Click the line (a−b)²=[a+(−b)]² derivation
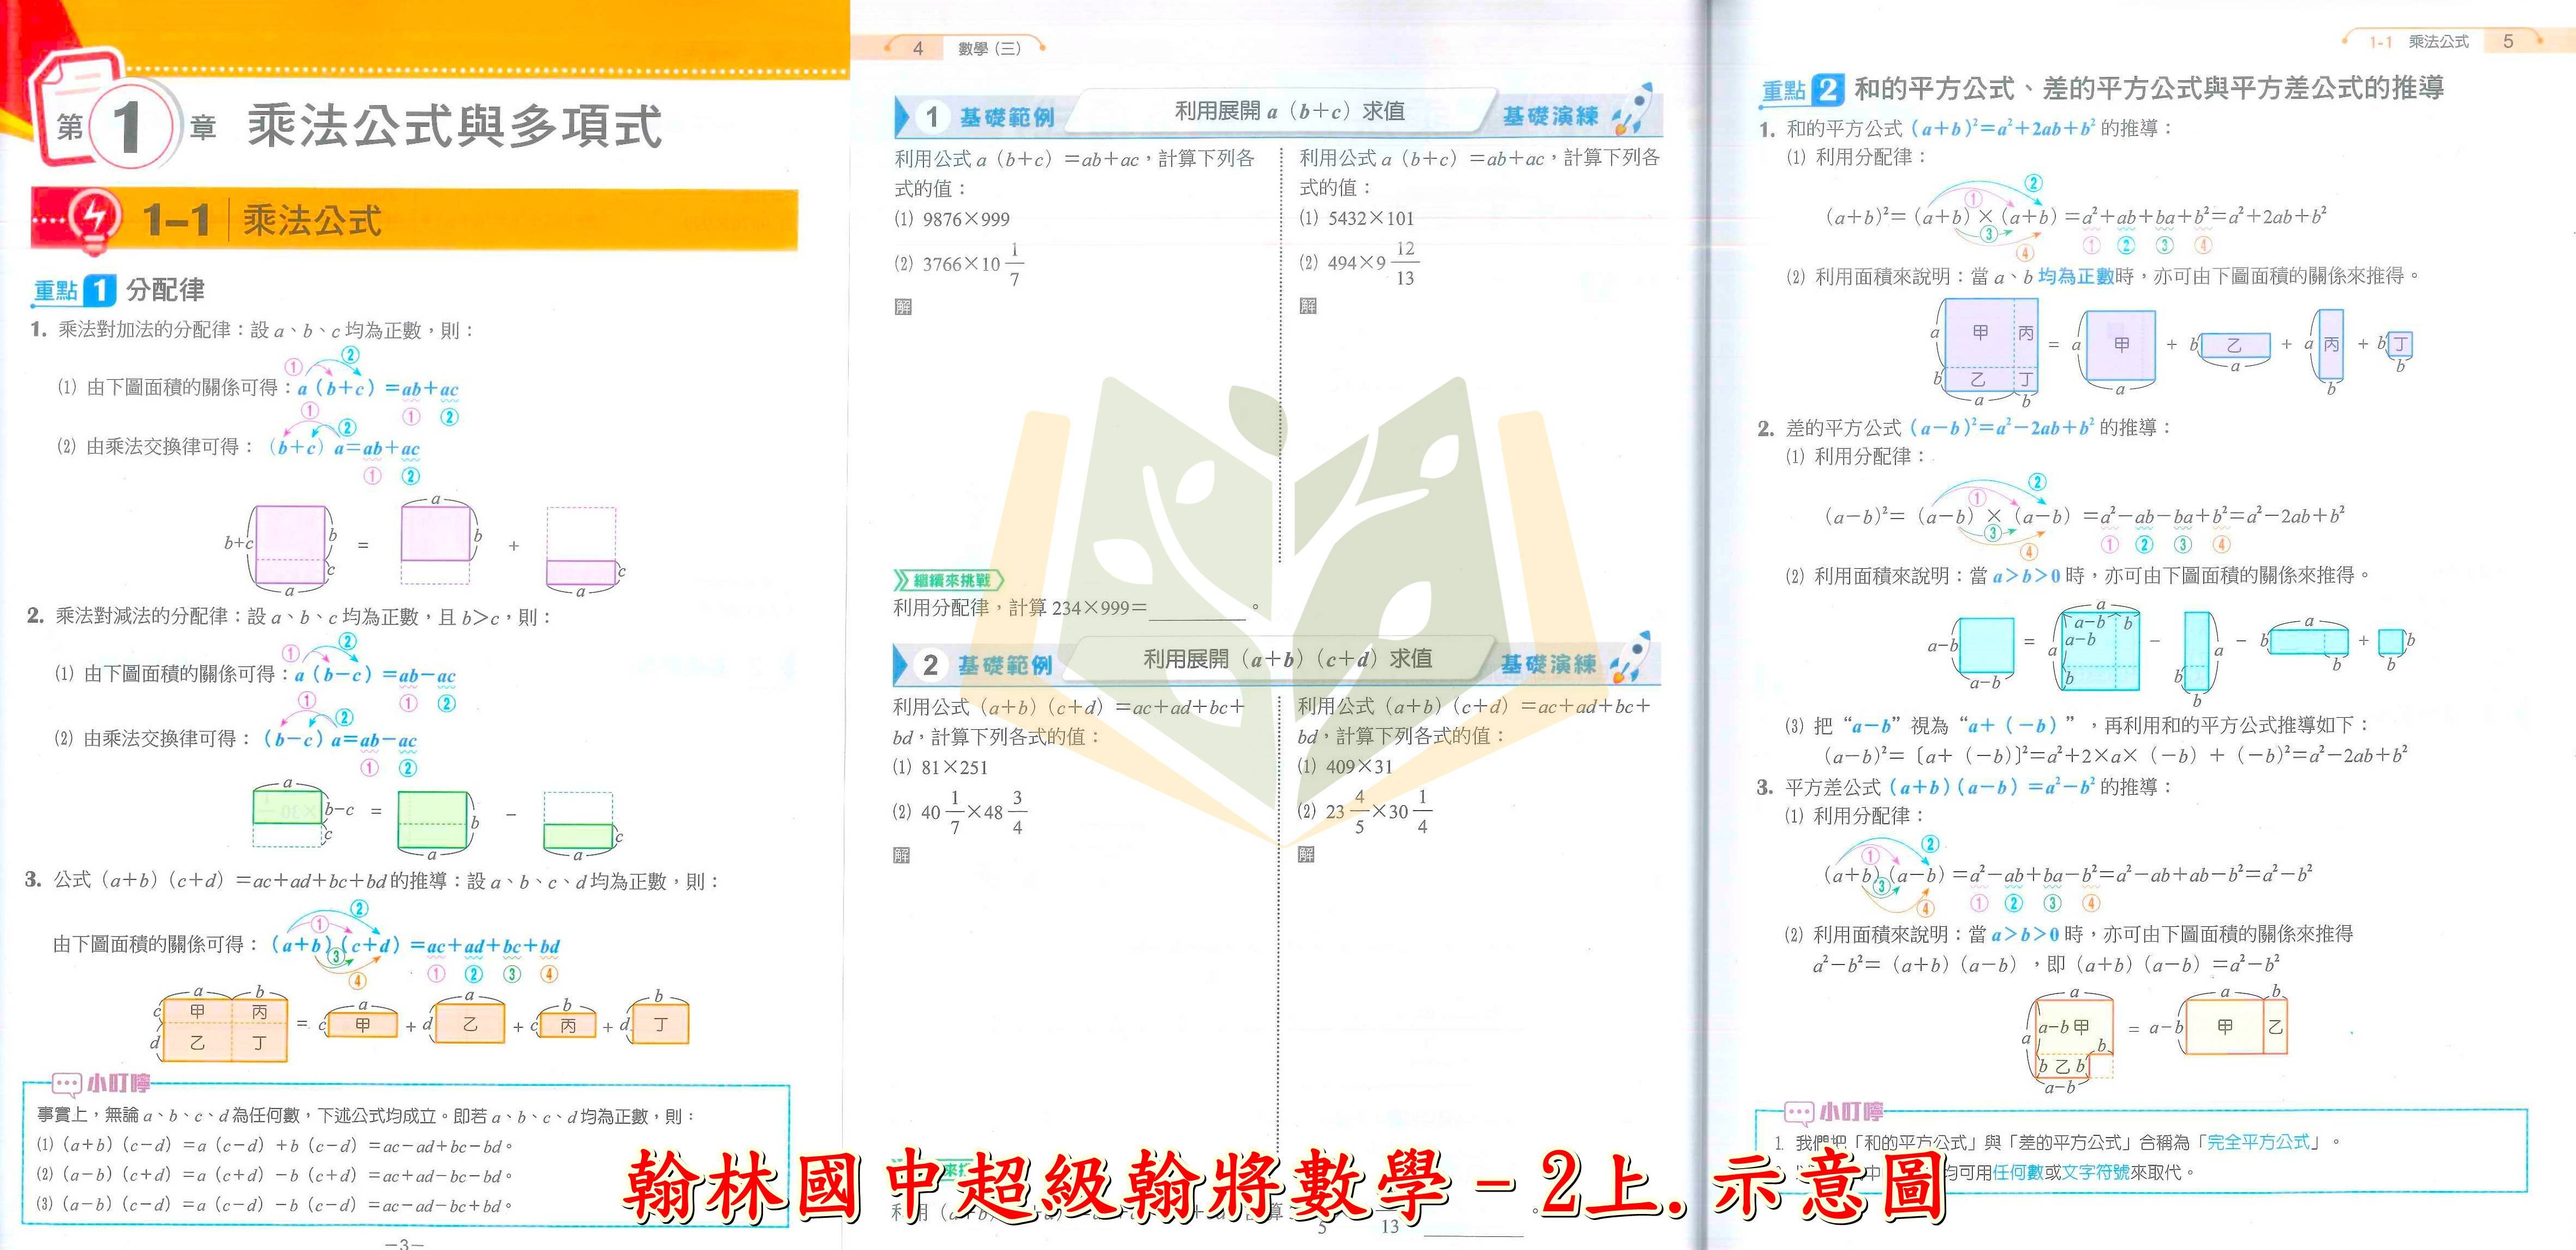This screenshot has width=2576, height=1250. click(x=2116, y=755)
